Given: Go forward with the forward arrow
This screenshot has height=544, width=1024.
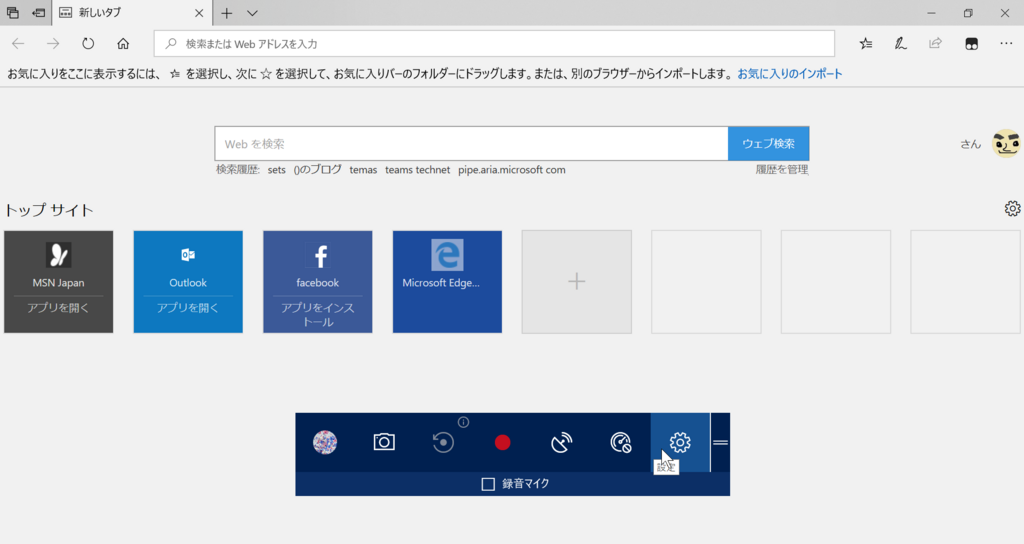Looking at the screenshot, I should [x=53, y=44].
